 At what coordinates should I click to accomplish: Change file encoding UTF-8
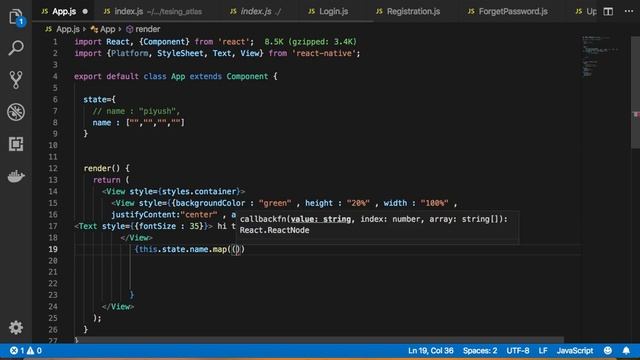518,351
